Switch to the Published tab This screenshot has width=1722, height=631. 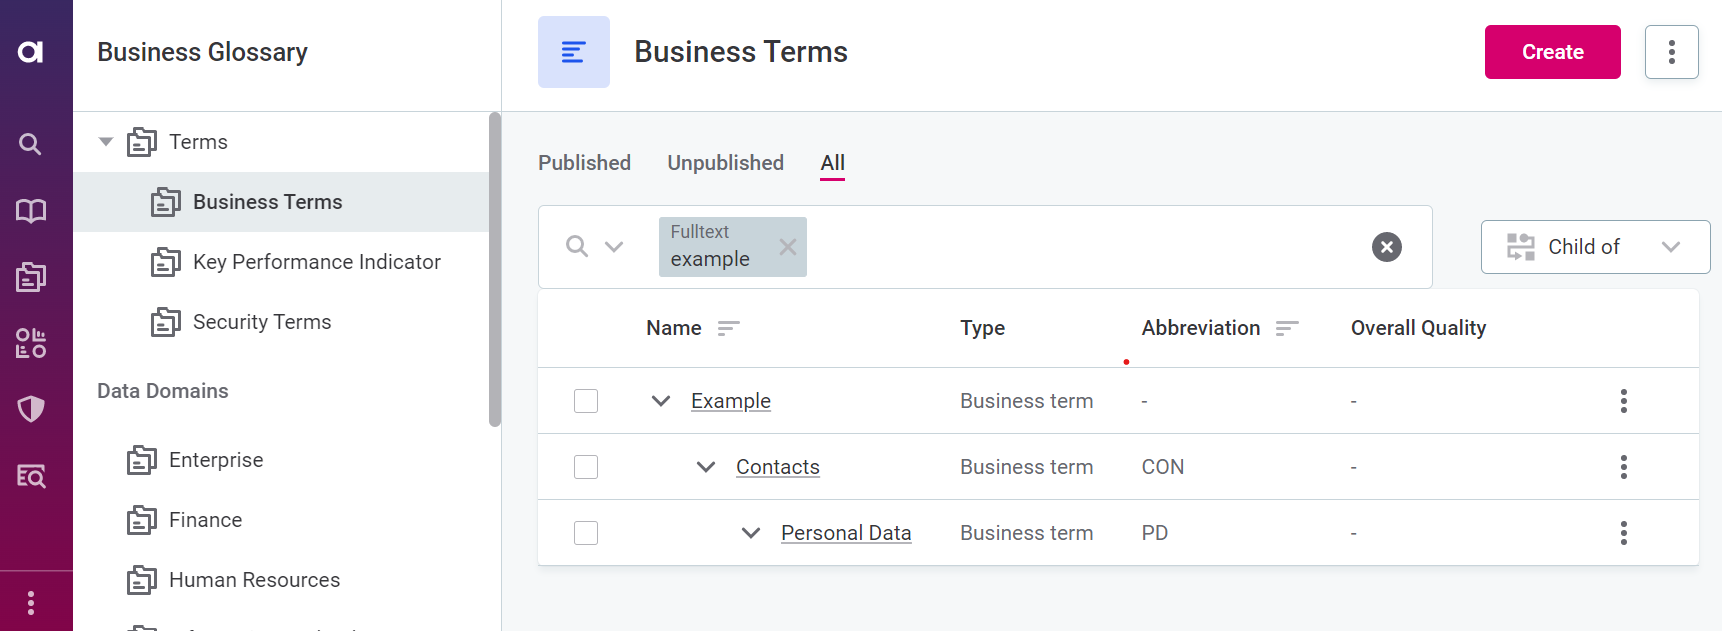click(x=584, y=163)
